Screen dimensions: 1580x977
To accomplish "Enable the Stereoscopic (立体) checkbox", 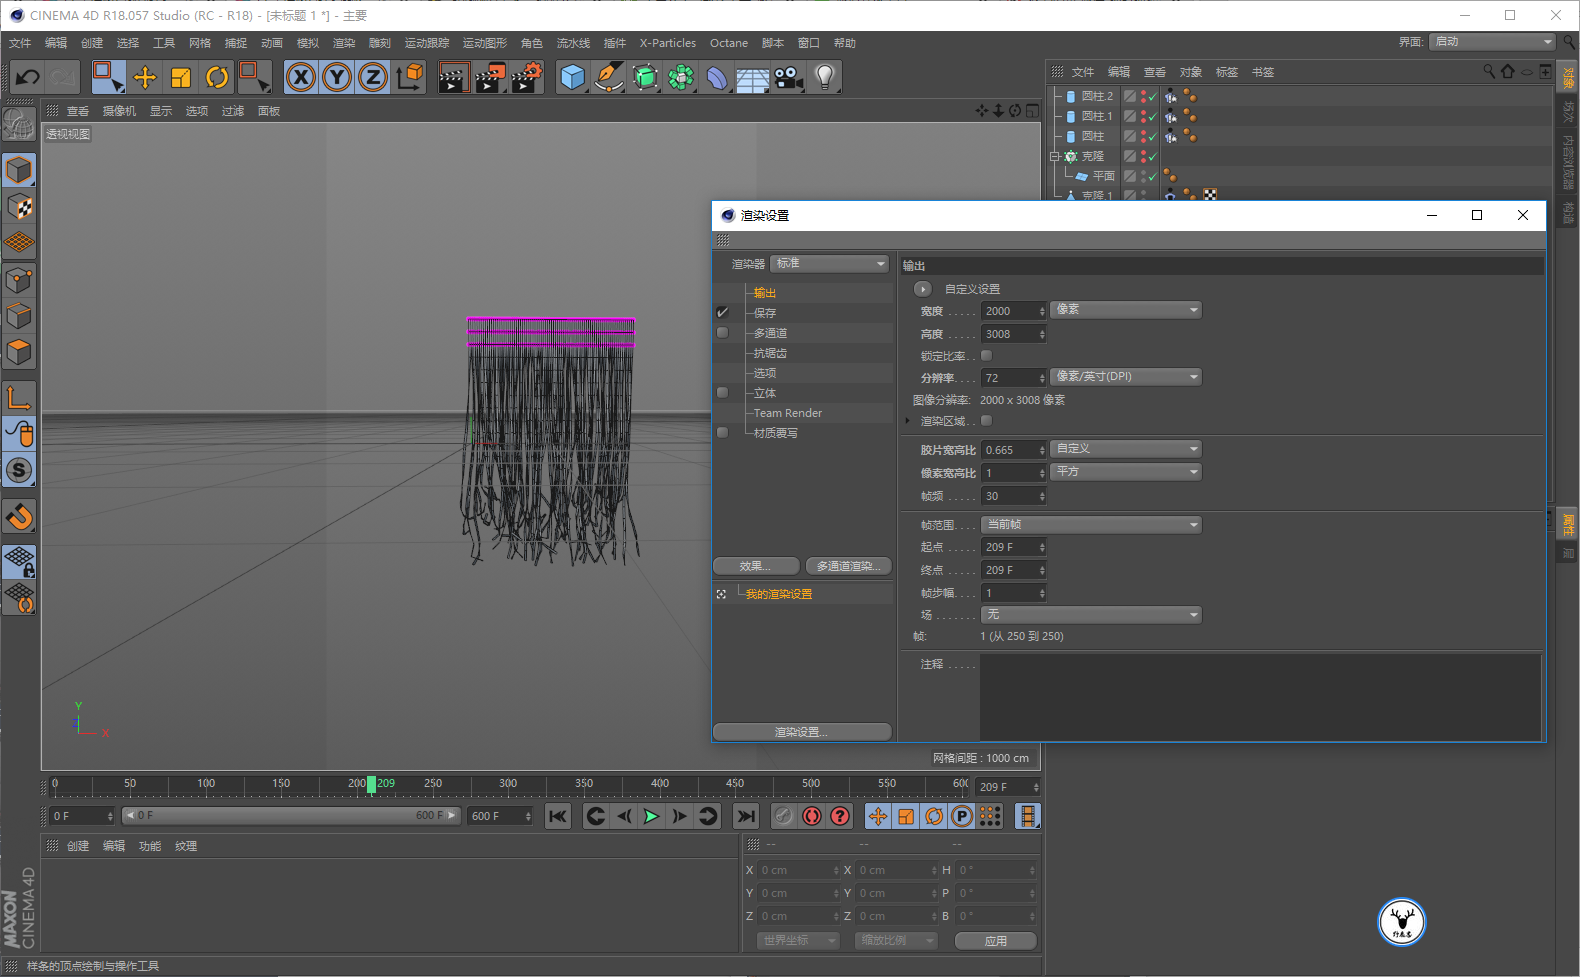I will point(722,393).
